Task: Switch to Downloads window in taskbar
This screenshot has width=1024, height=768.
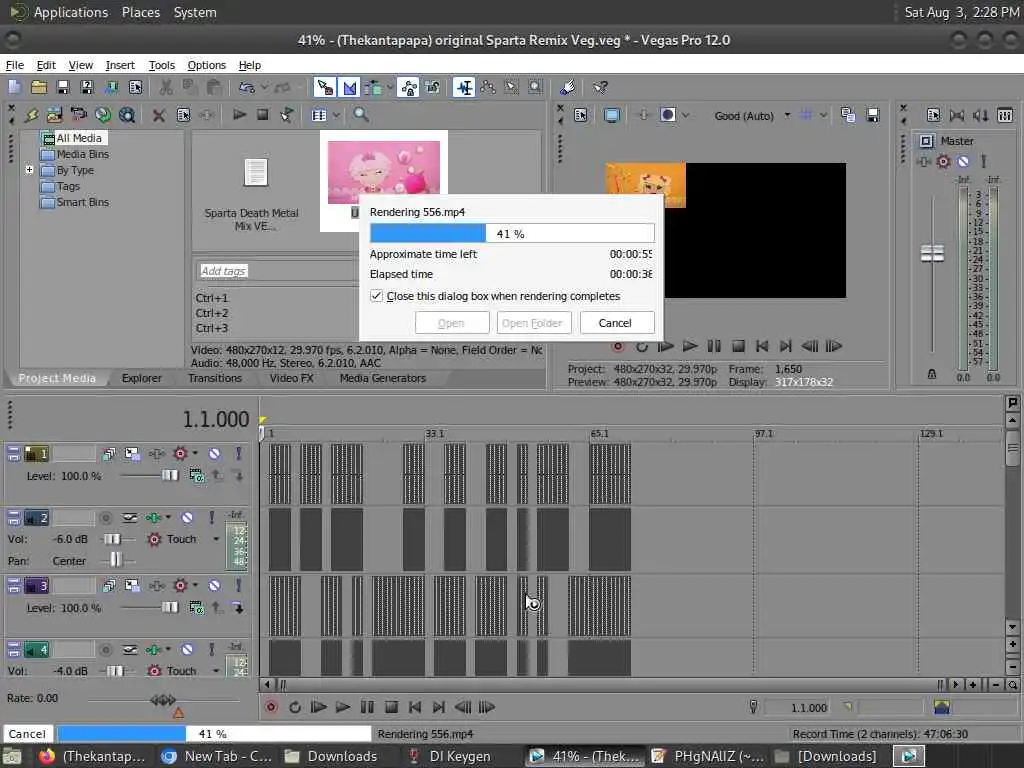Action: click(332, 756)
